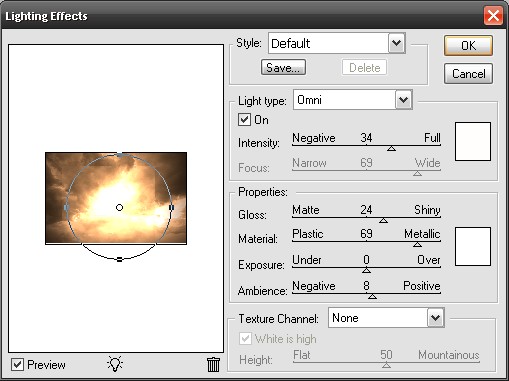
Task: Toggle the White is high checkbox
Action: [245, 339]
